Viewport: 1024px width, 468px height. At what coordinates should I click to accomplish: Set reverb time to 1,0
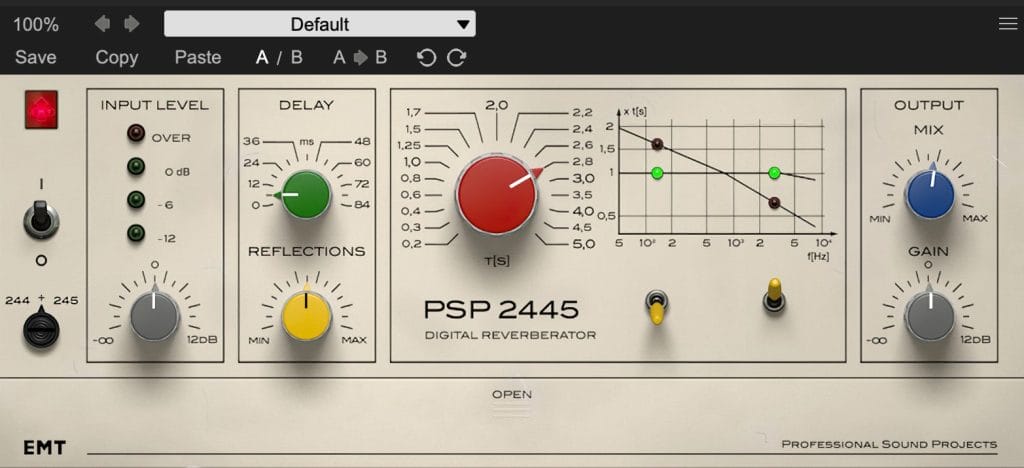click(412, 162)
